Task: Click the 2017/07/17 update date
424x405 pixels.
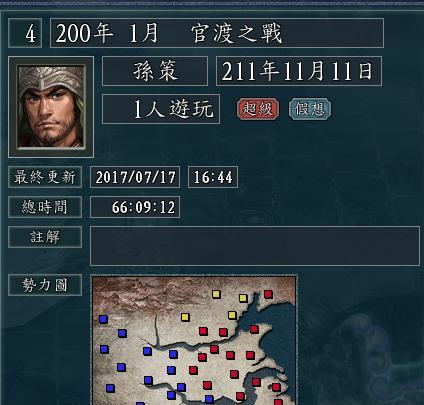Action: click(135, 177)
